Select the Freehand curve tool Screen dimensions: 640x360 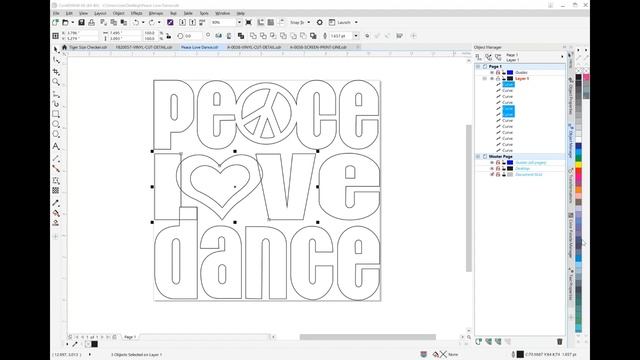click(56, 94)
